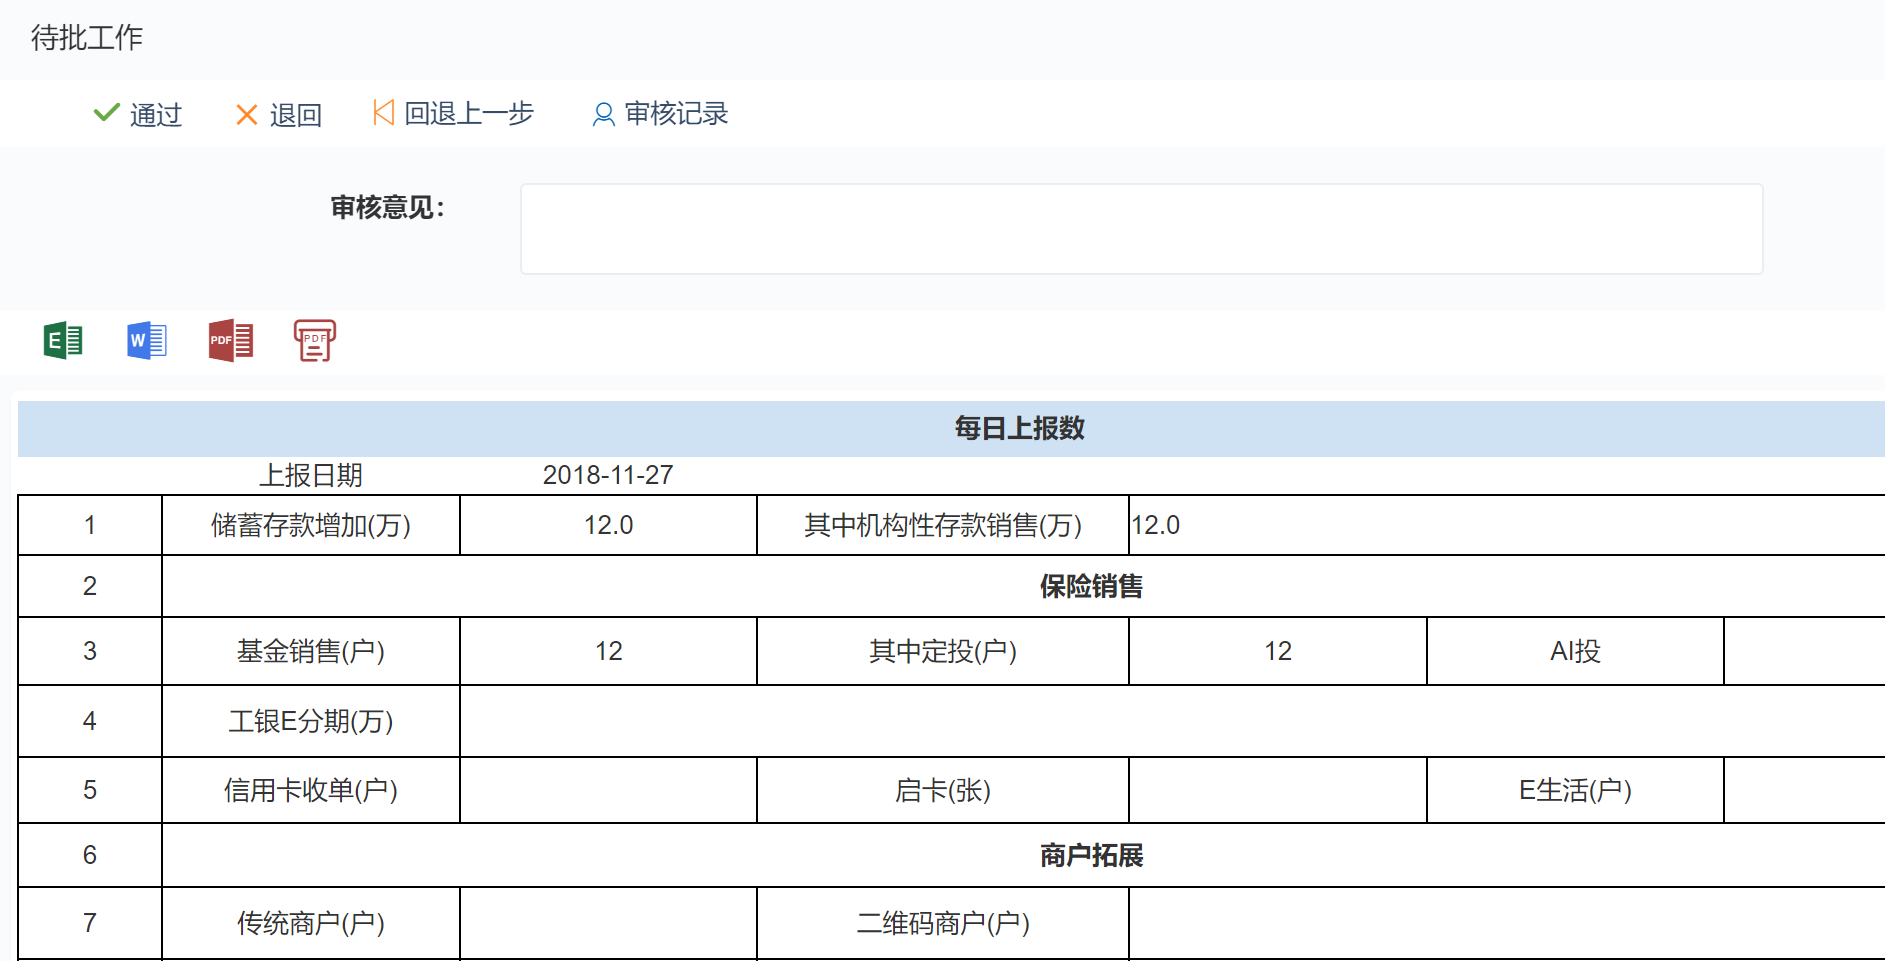Click the empty value cell beside 传统商户(户)
Viewport: 1885px width, 961px height.
pyautogui.click(x=608, y=923)
